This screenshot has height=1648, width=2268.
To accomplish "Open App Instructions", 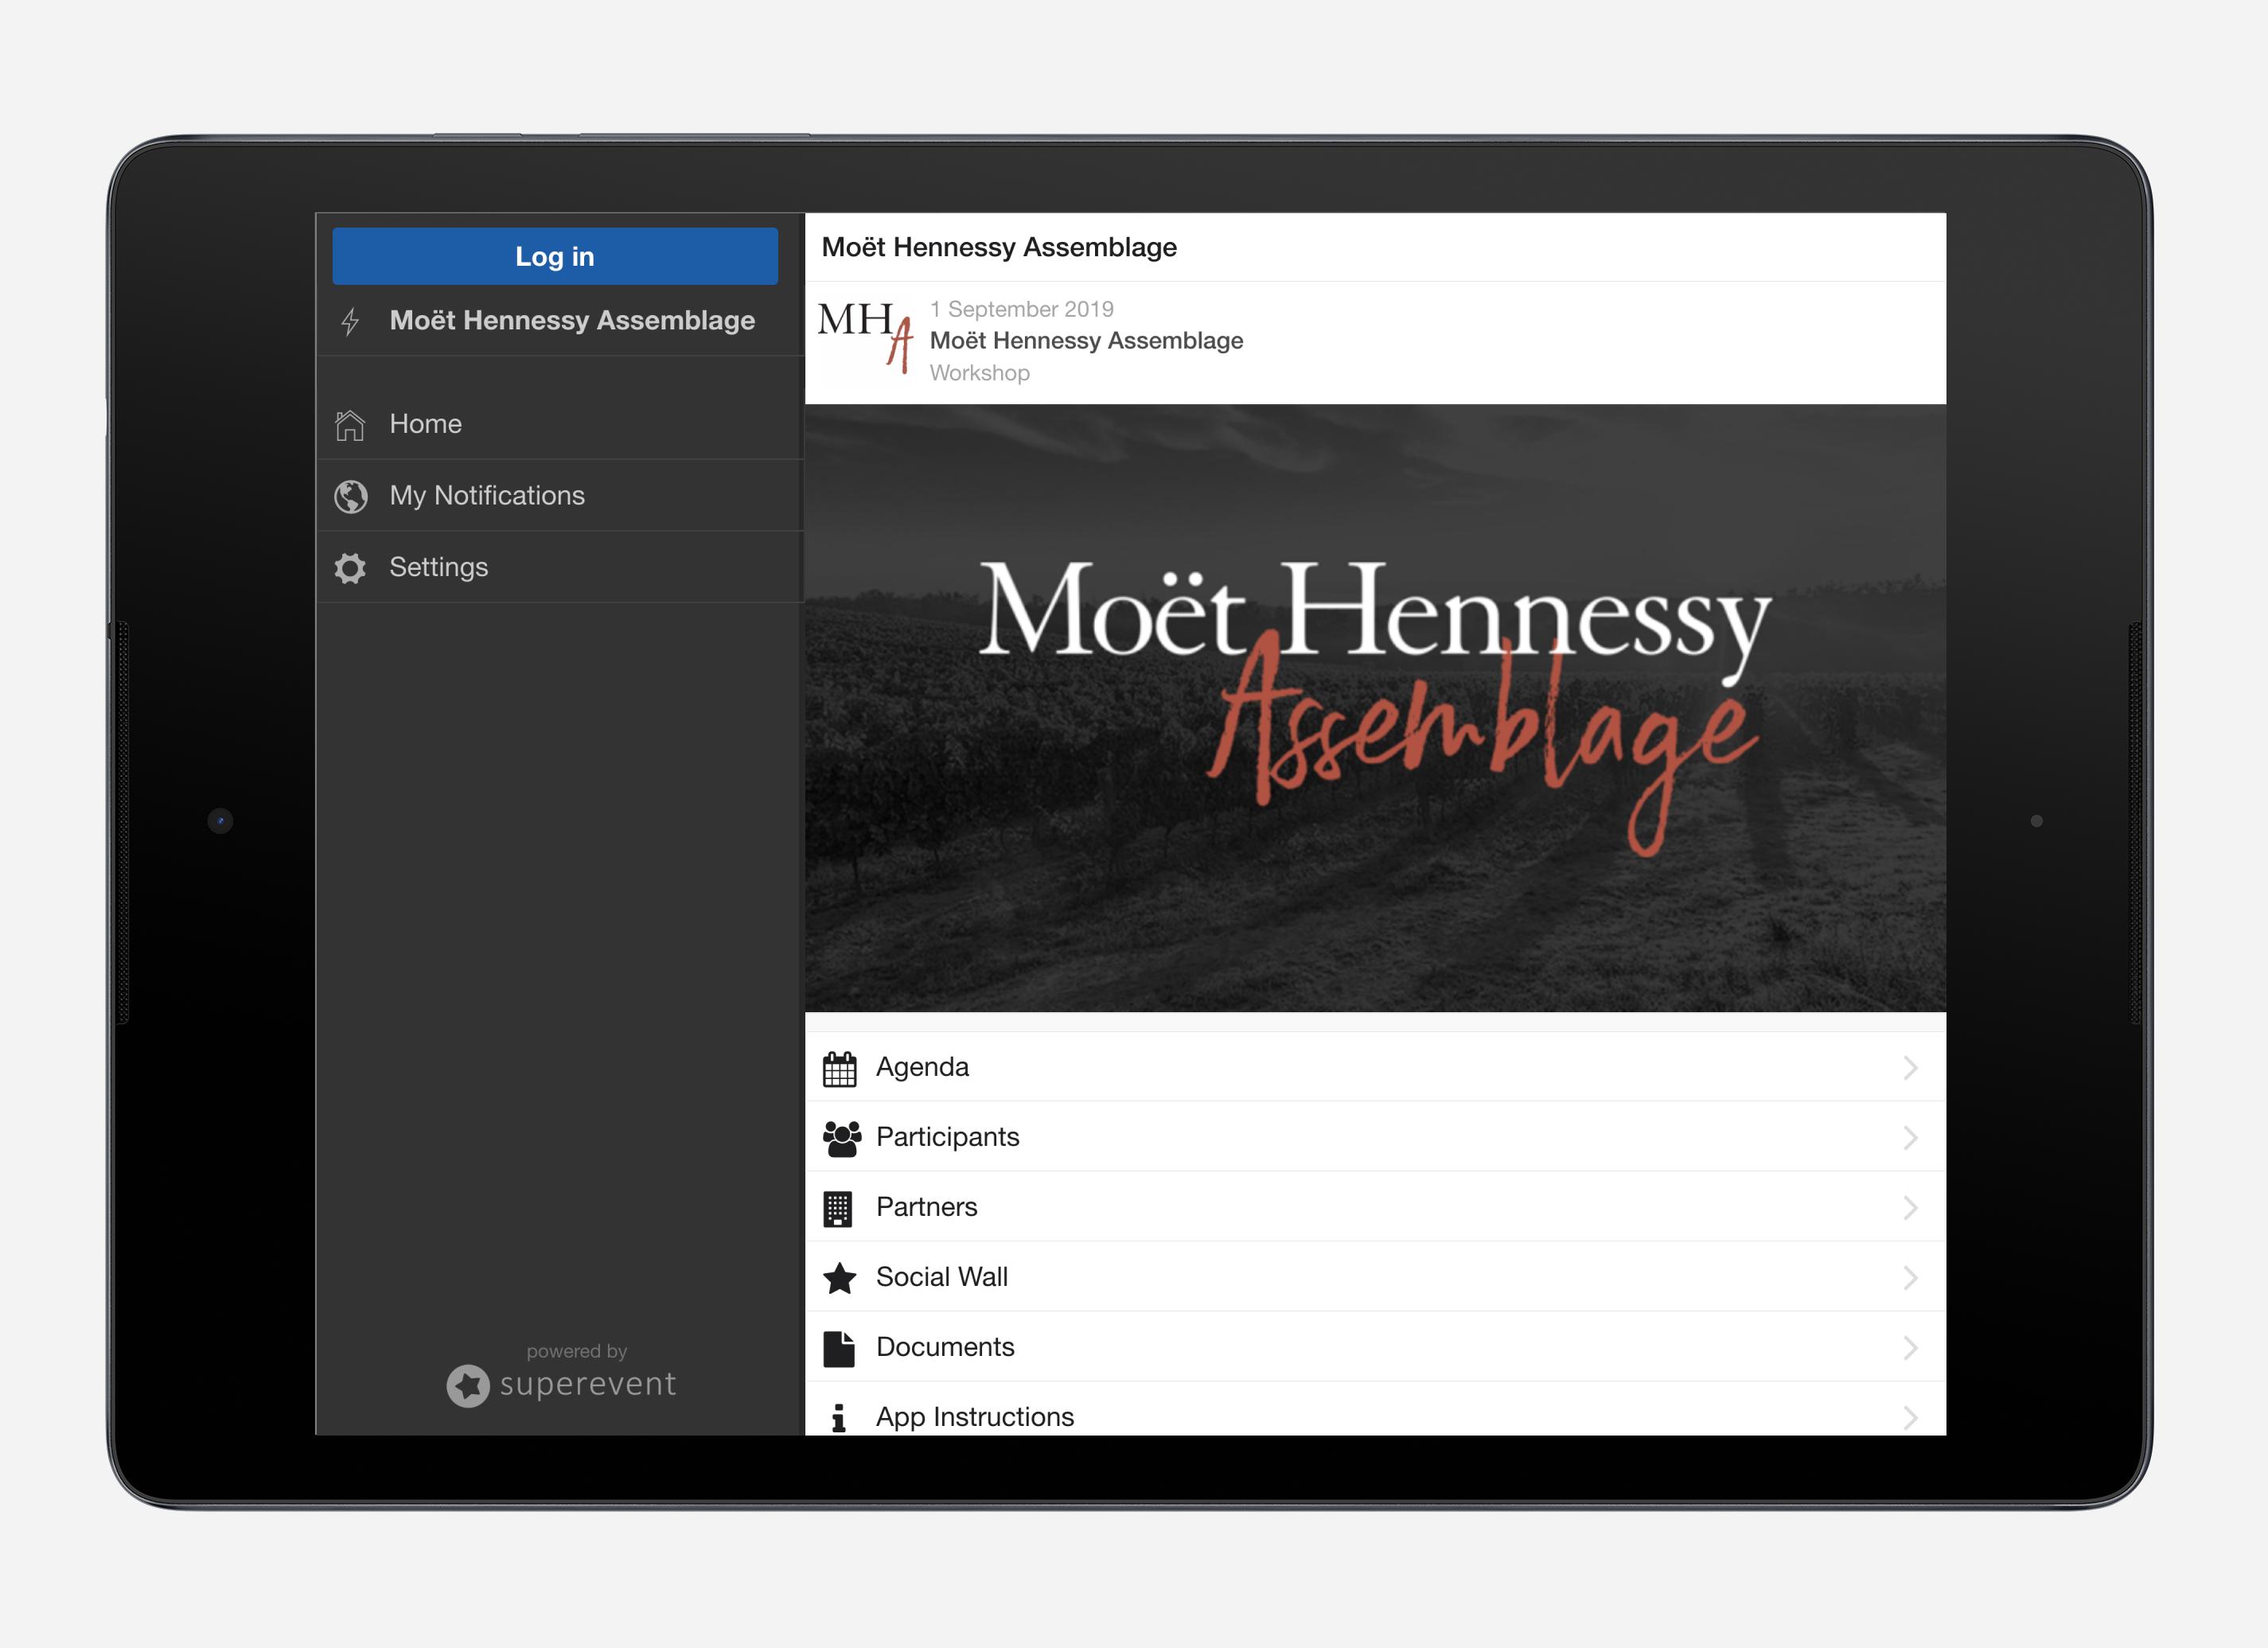I will click(1375, 1410).
